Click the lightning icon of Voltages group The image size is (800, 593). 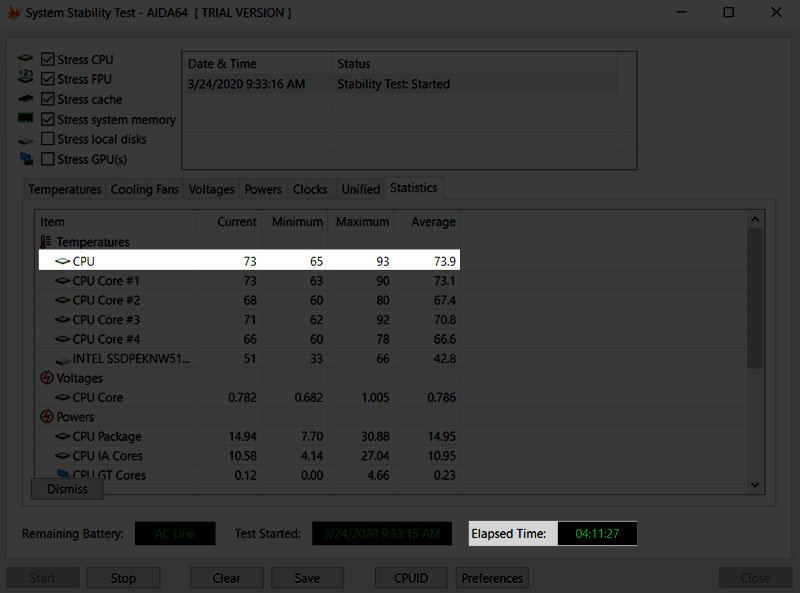[46, 378]
